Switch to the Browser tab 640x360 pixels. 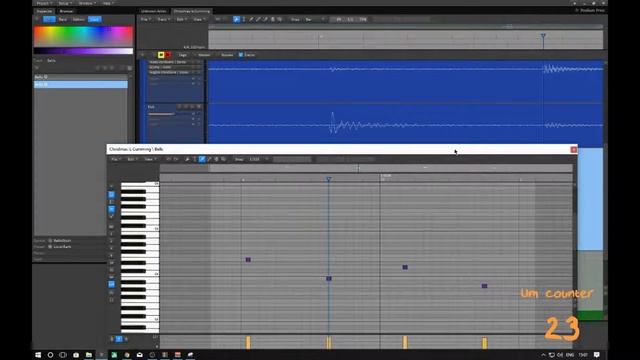[x=66, y=11]
